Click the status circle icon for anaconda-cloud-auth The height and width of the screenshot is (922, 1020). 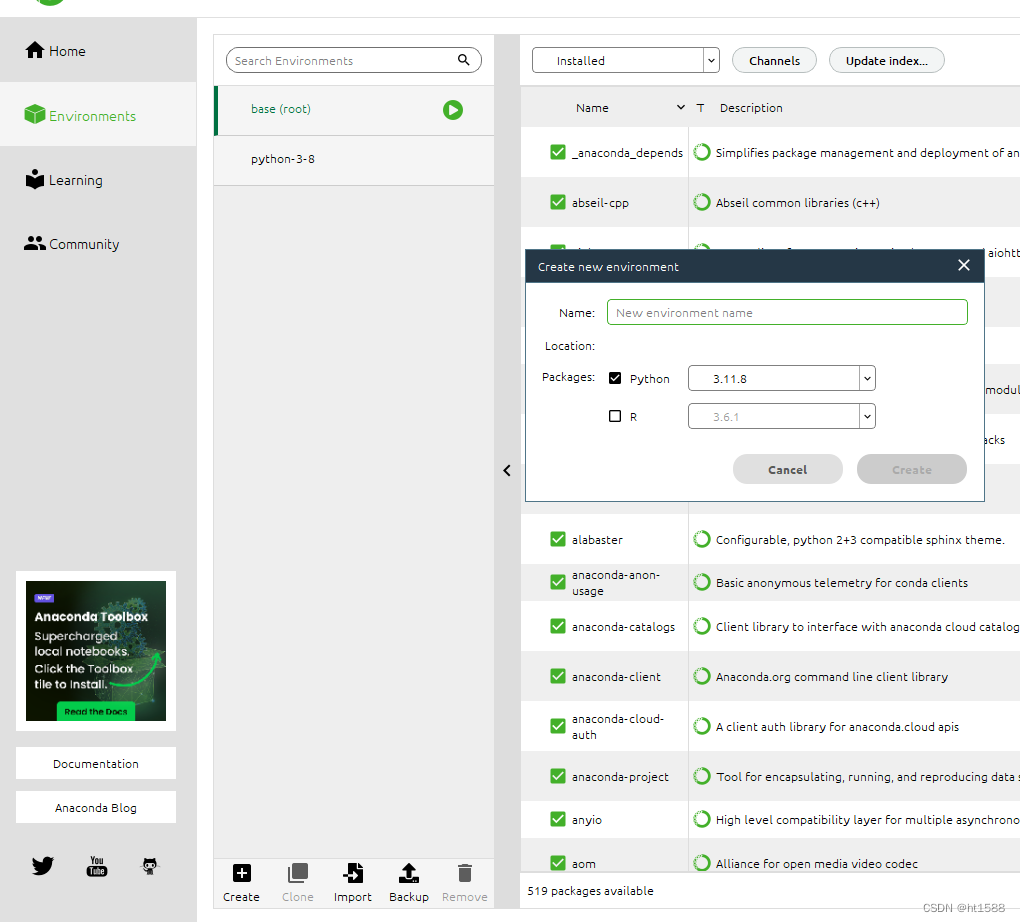pos(701,726)
